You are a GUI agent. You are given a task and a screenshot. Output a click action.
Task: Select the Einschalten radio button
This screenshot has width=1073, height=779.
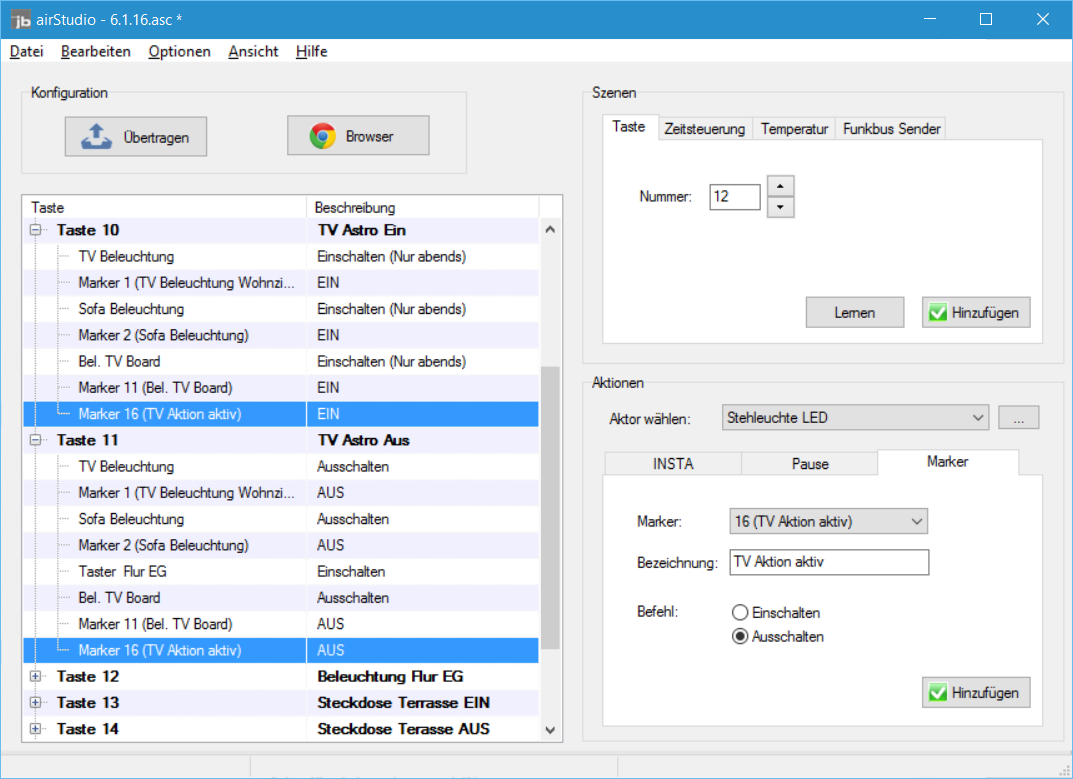(x=740, y=613)
